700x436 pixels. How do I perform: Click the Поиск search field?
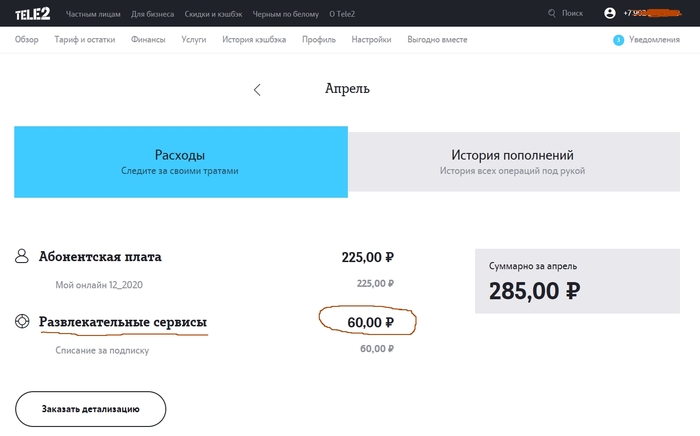tap(572, 14)
